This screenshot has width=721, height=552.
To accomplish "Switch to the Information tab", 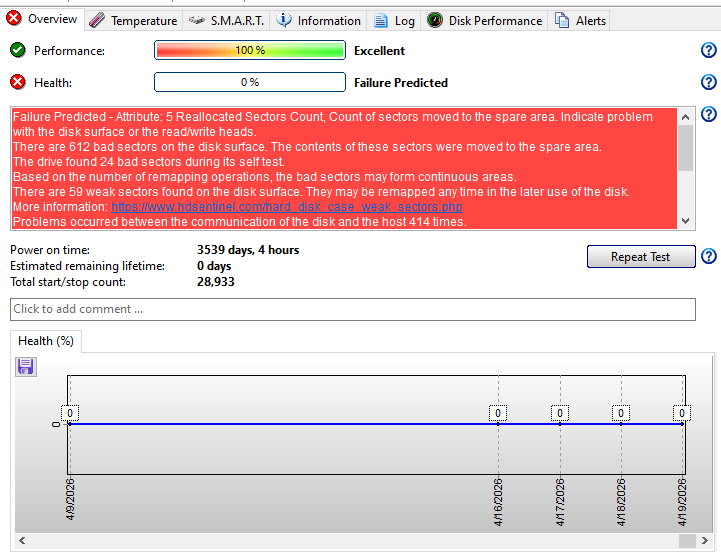I will point(318,21).
